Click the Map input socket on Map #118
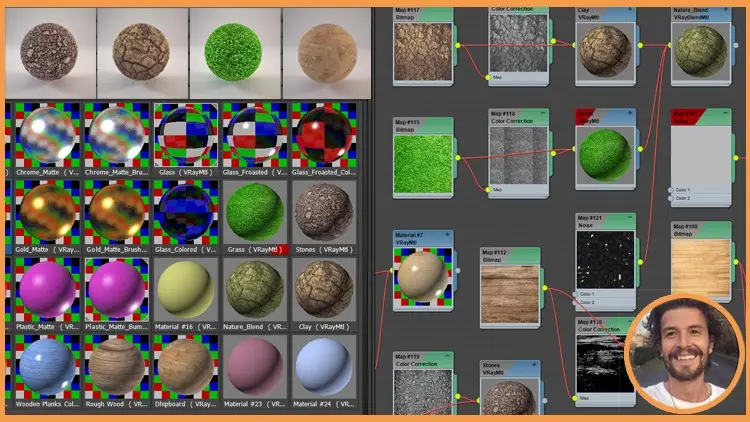The width and height of the screenshot is (750, 422). [x=488, y=189]
